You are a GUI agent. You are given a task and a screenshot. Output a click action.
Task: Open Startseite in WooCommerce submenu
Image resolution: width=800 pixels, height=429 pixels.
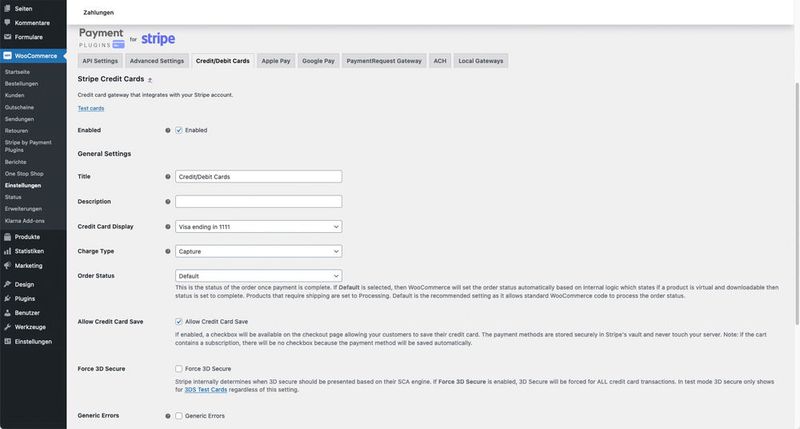(x=17, y=72)
